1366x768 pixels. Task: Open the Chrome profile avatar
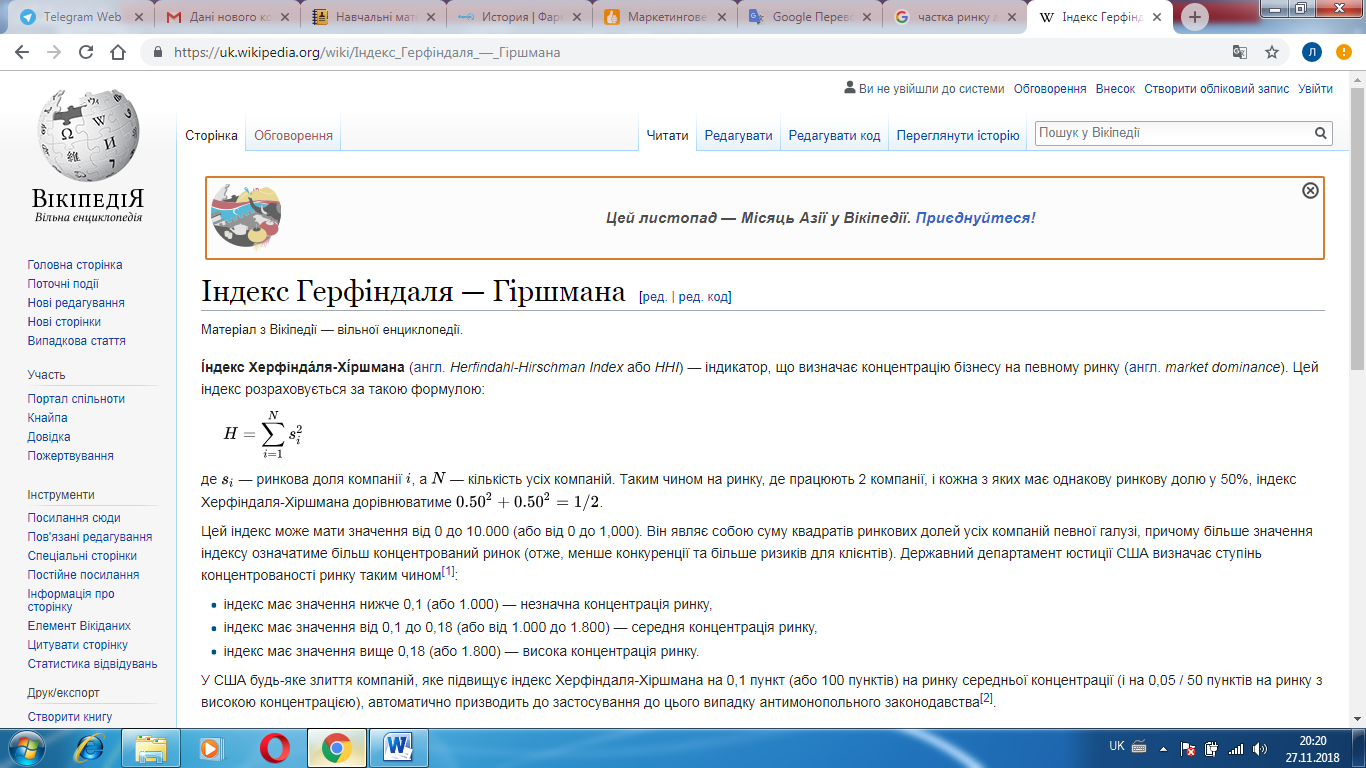[1312, 52]
